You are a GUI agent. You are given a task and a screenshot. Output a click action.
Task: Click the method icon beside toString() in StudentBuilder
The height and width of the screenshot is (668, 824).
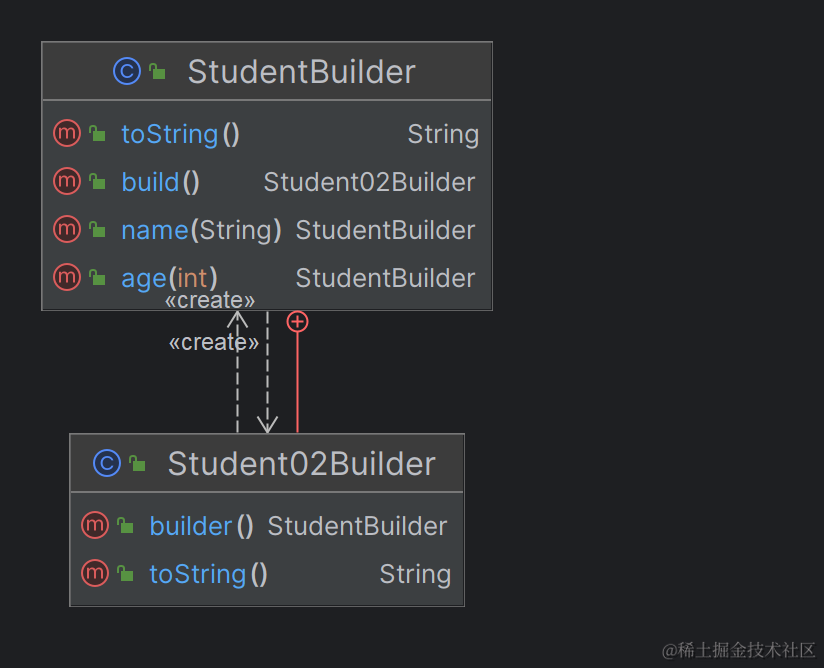point(67,133)
